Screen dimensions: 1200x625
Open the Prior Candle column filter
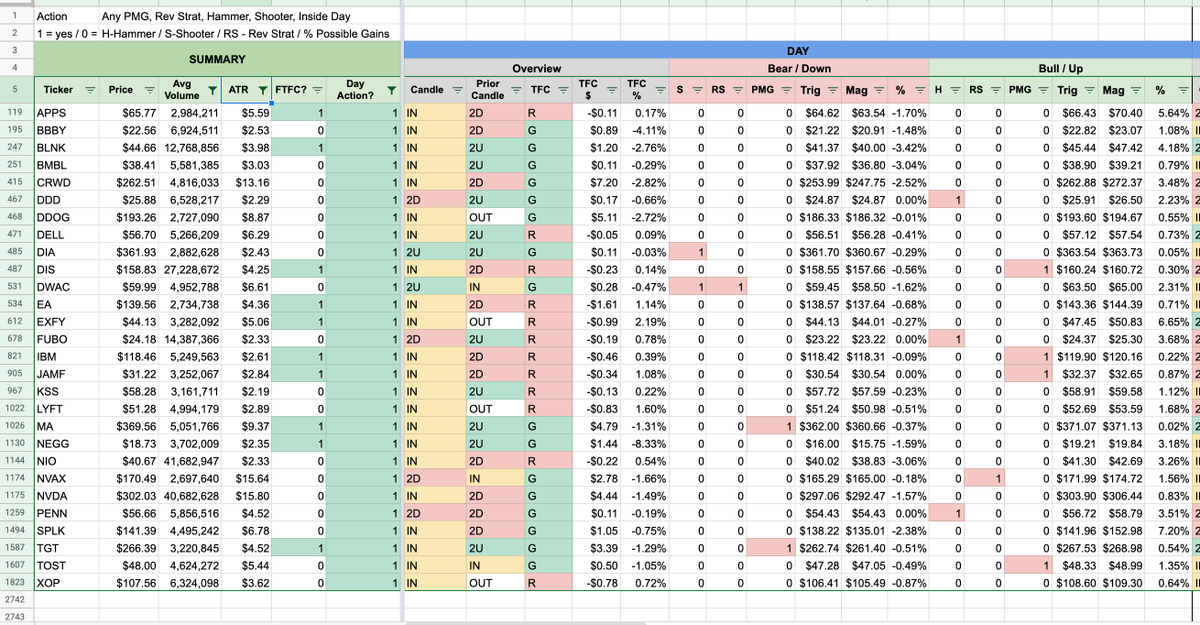pyautogui.click(x=516, y=90)
